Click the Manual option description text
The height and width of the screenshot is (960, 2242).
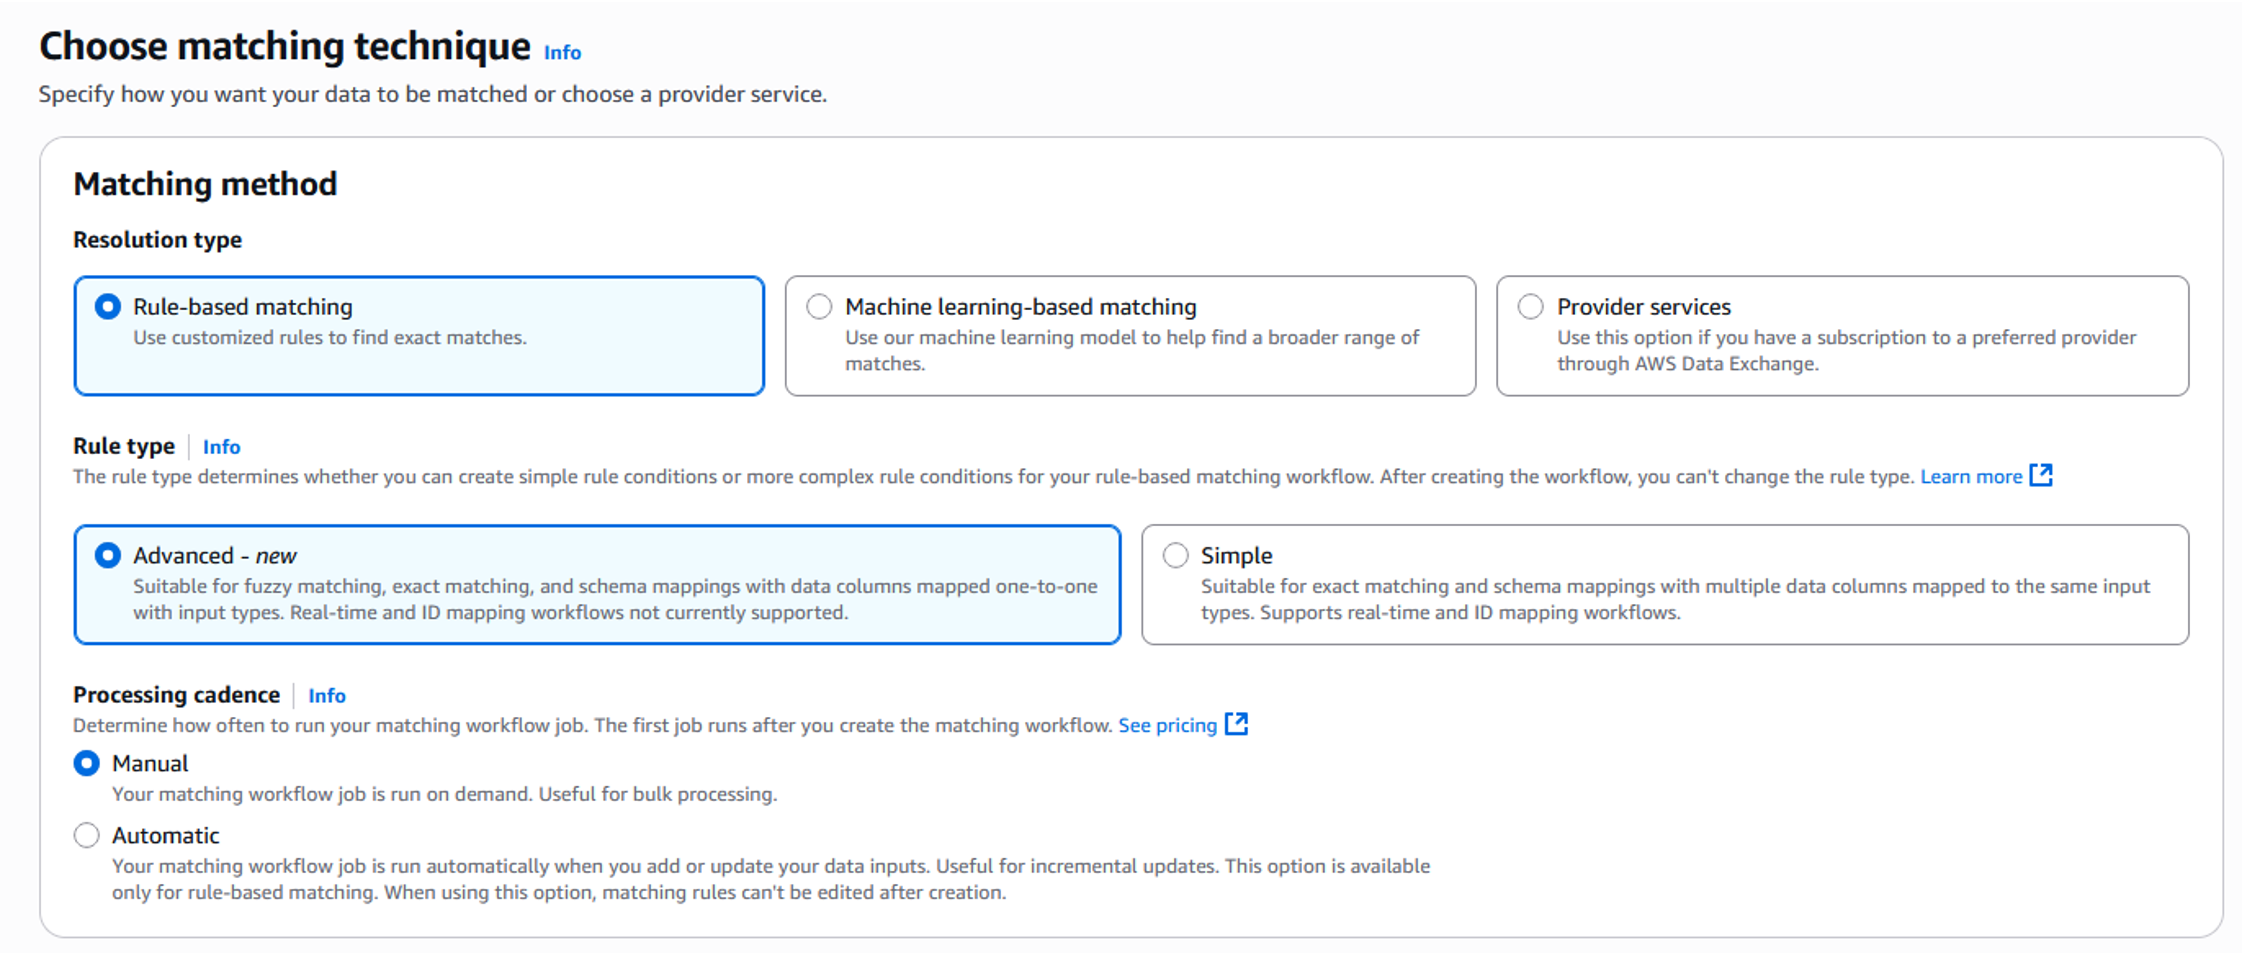point(444,795)
